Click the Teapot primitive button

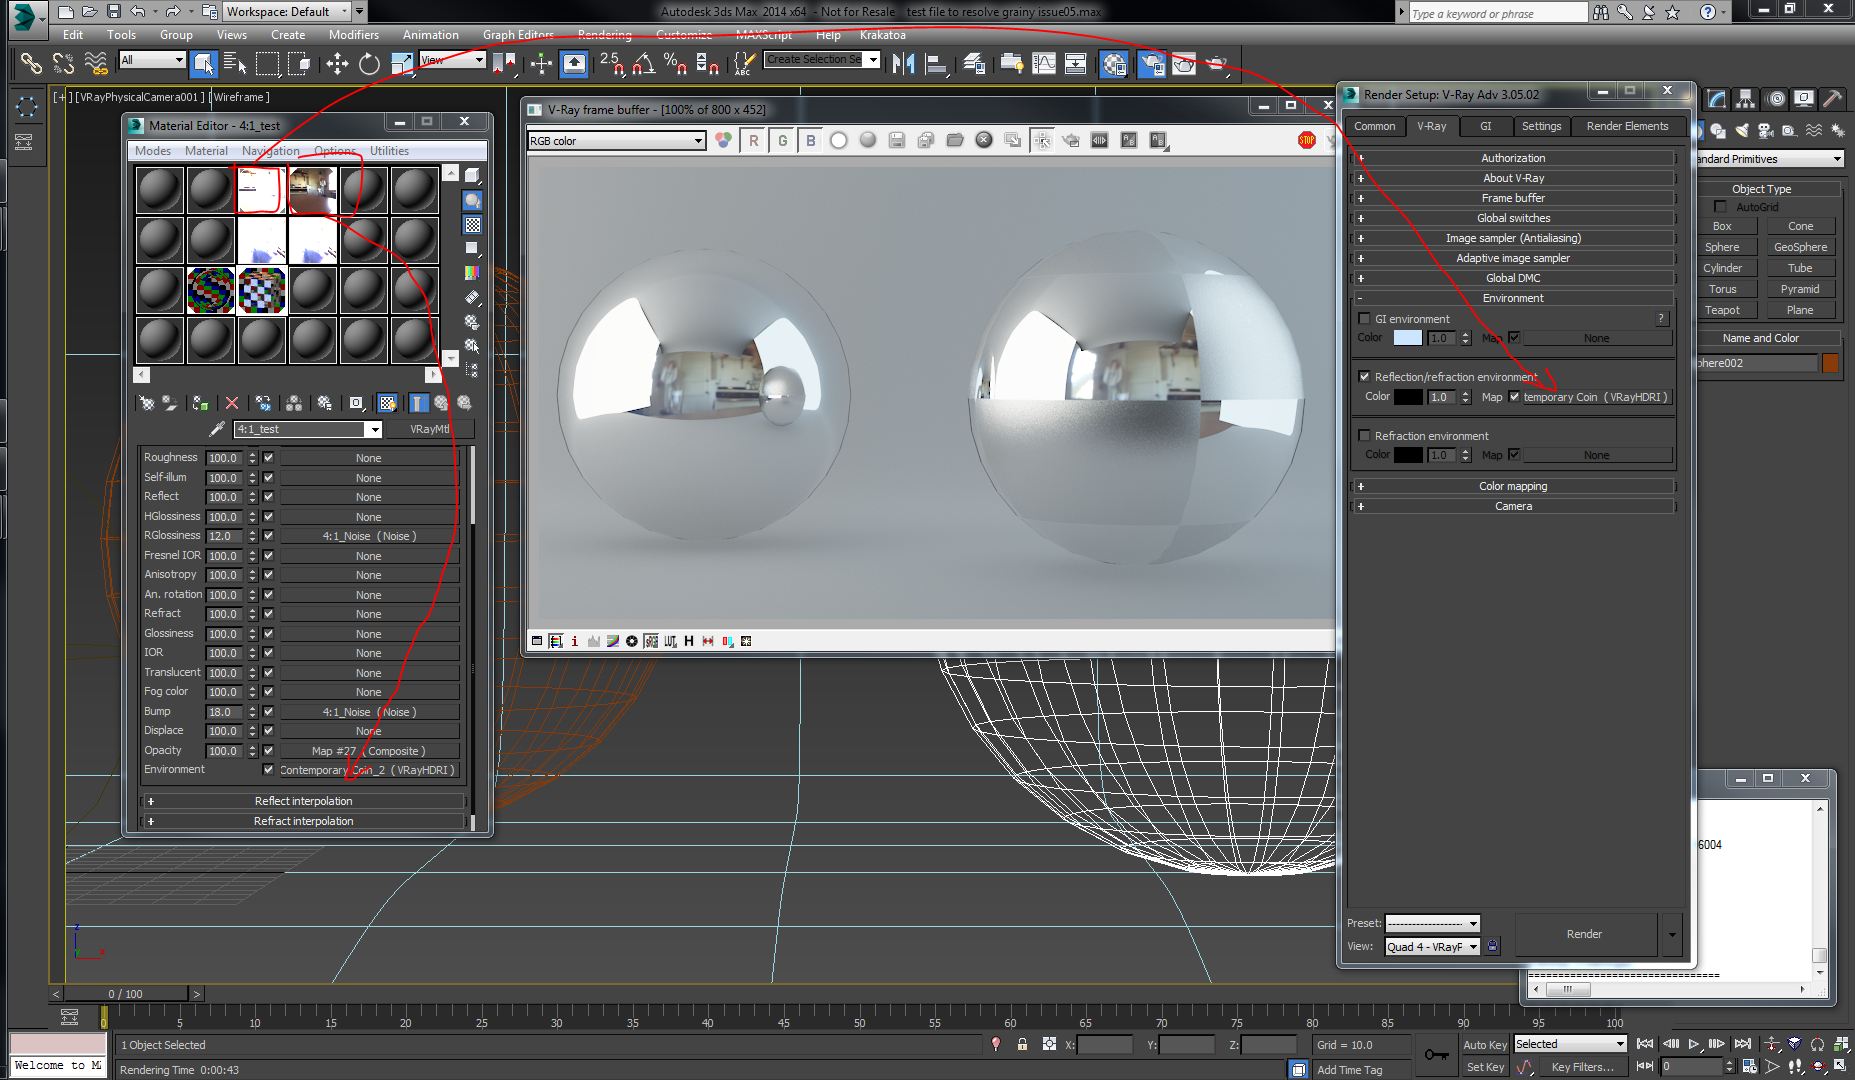coord(1722,310)
